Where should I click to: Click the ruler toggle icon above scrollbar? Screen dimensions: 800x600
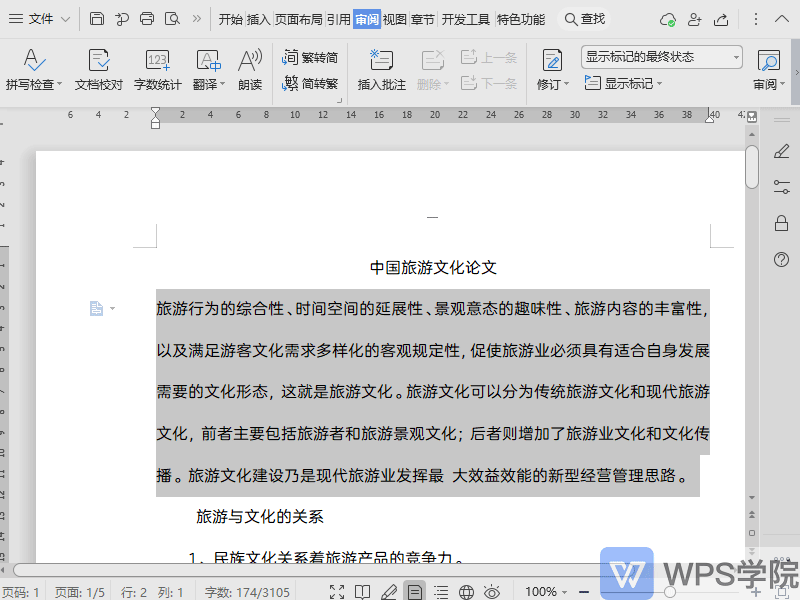pyautogui.click(x=752, y=117)
